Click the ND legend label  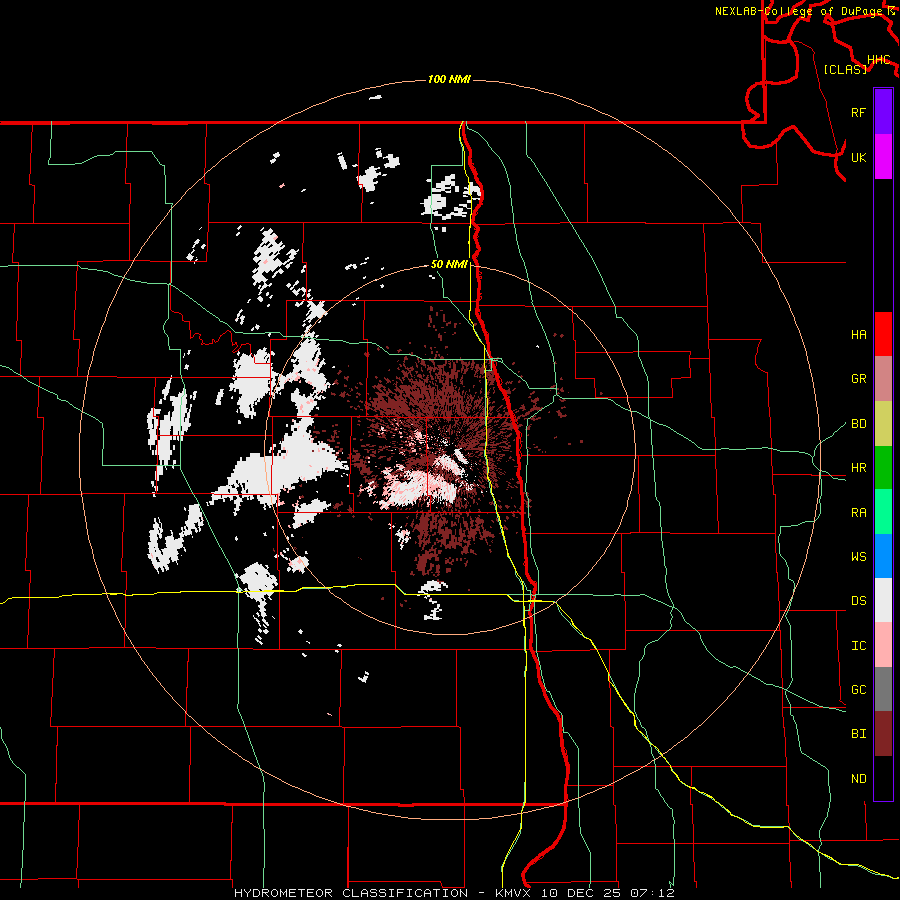tap(858, 779)
